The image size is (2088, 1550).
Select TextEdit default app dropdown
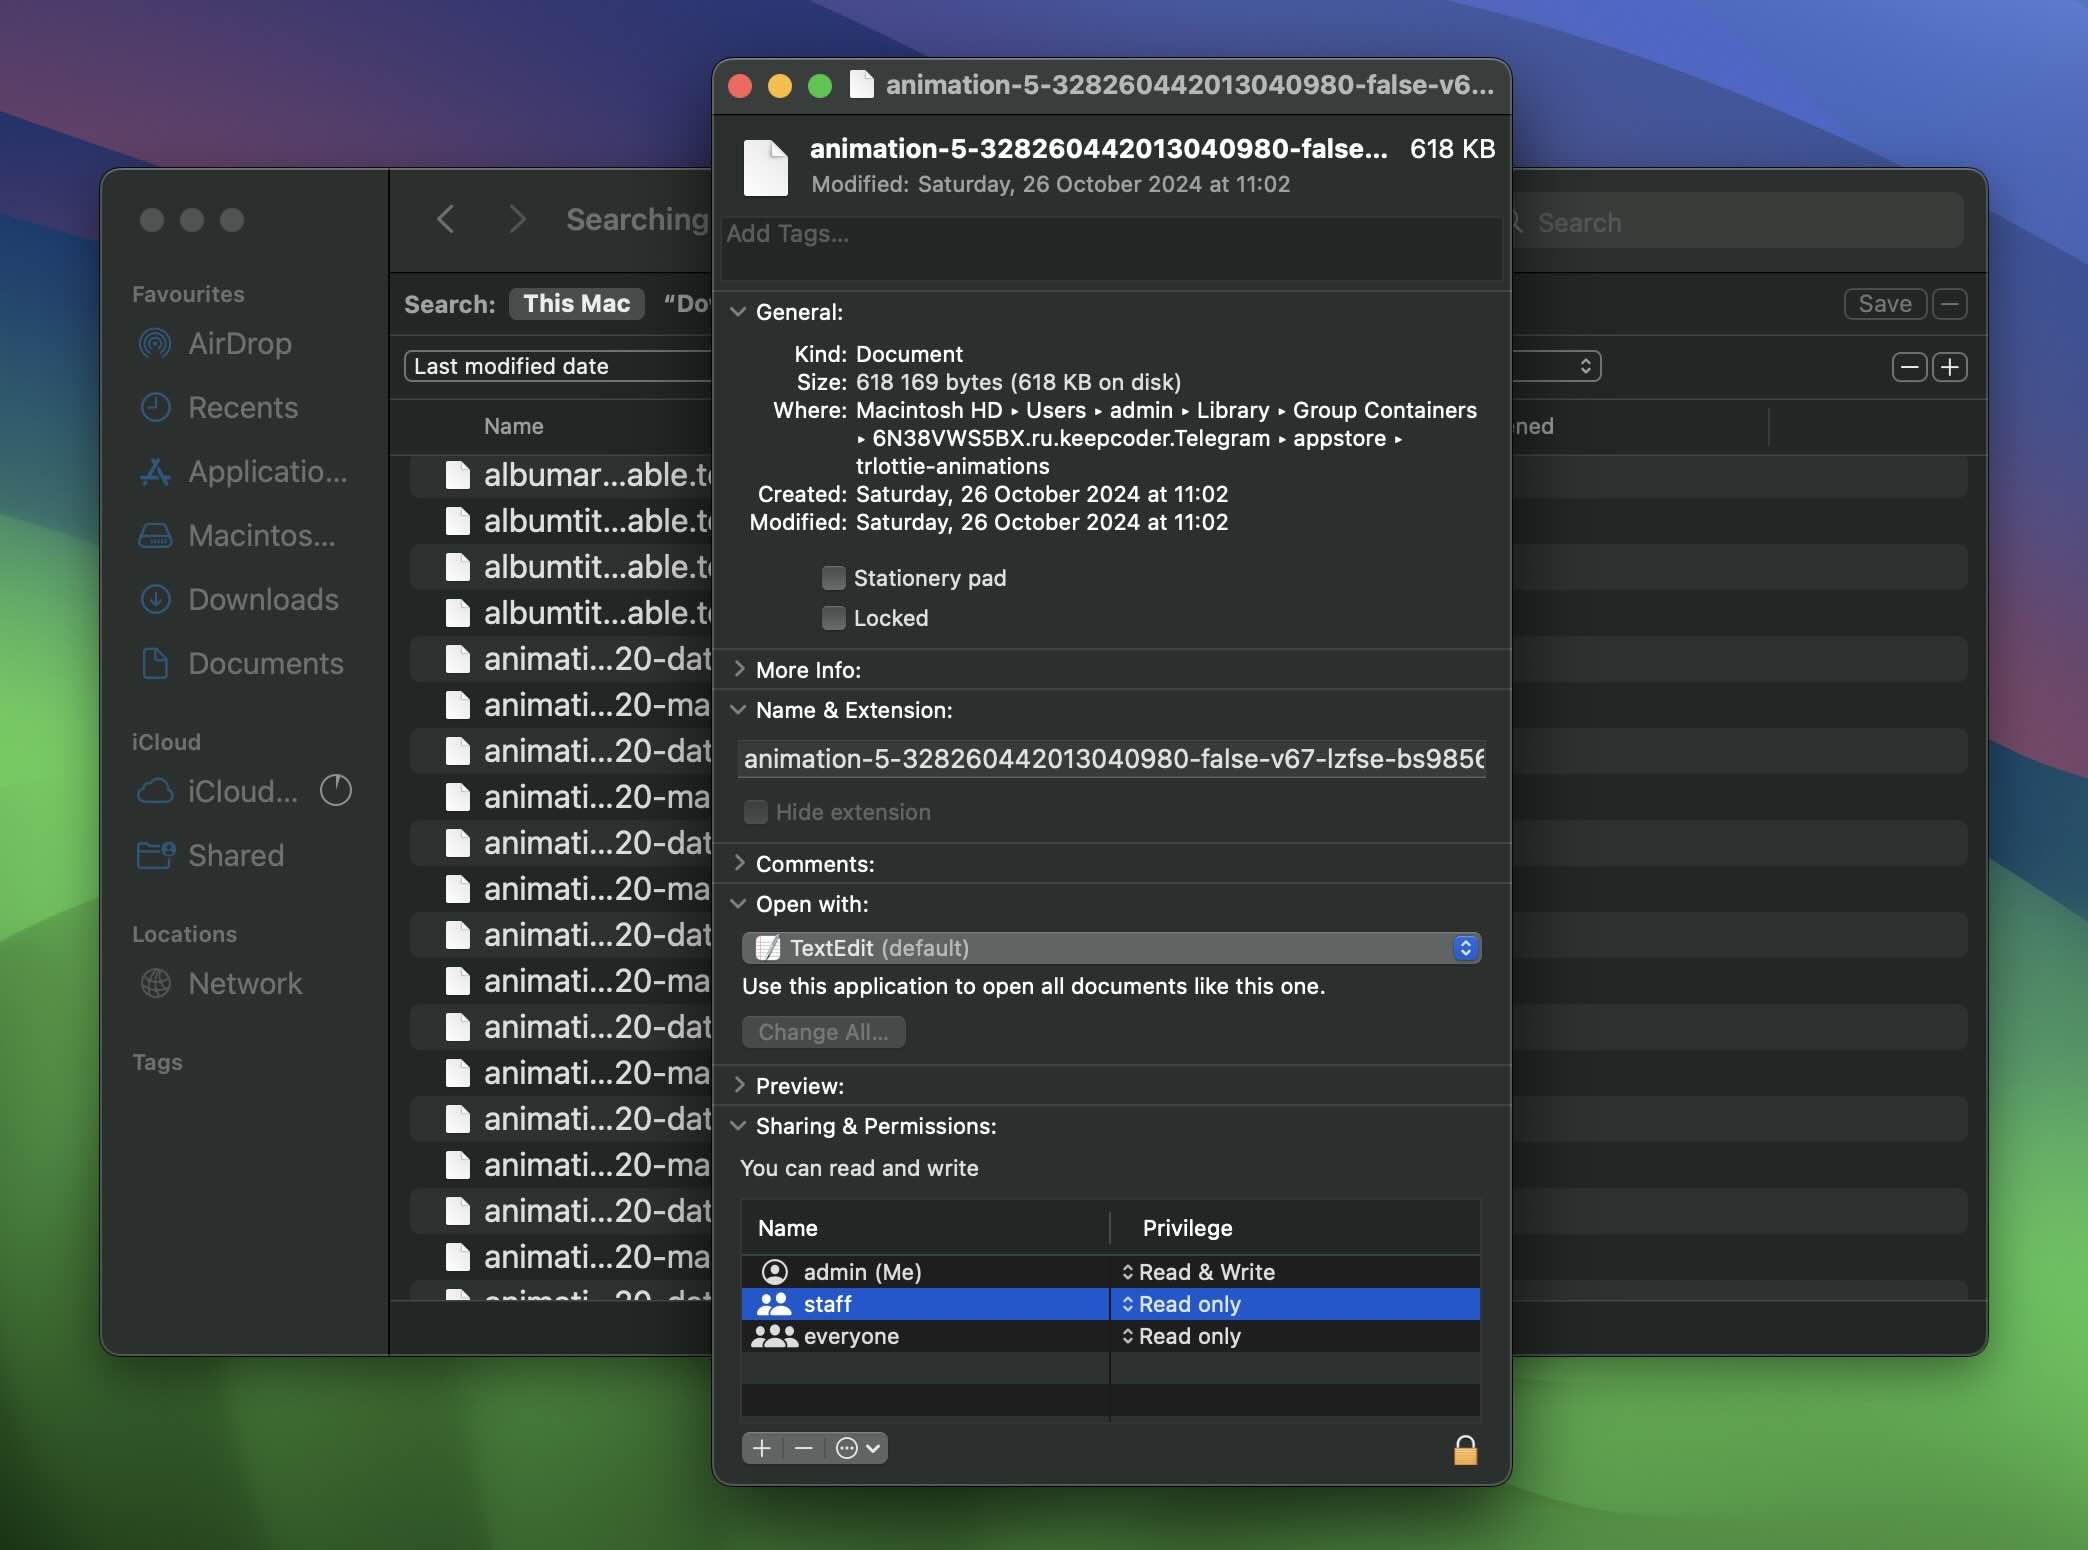[1113, 948]
